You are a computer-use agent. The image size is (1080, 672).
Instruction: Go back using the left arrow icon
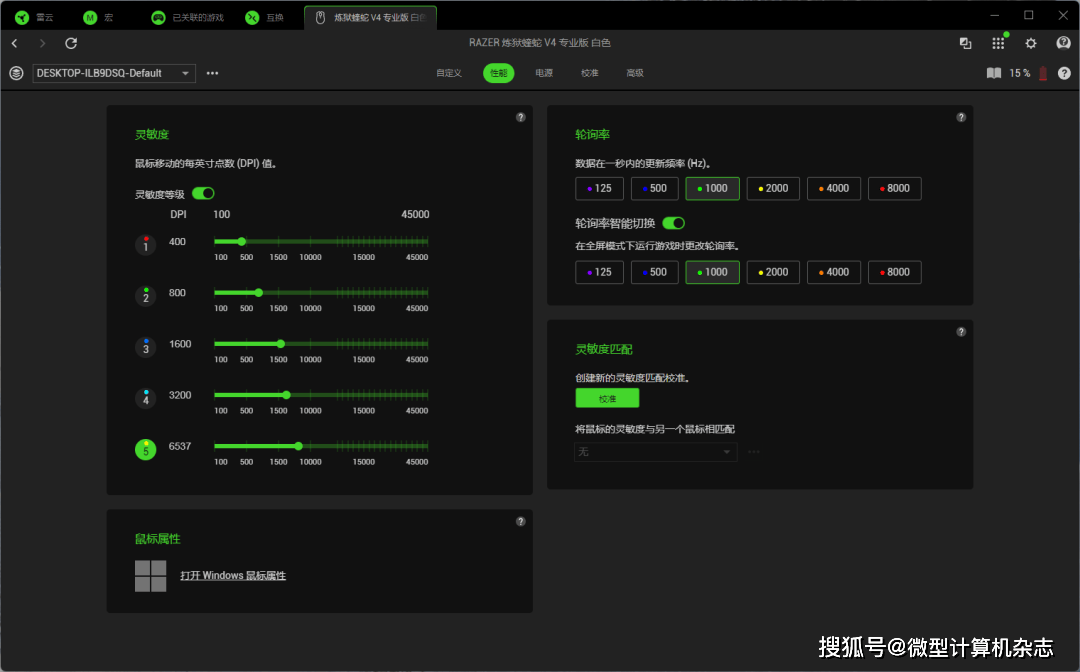14,43
